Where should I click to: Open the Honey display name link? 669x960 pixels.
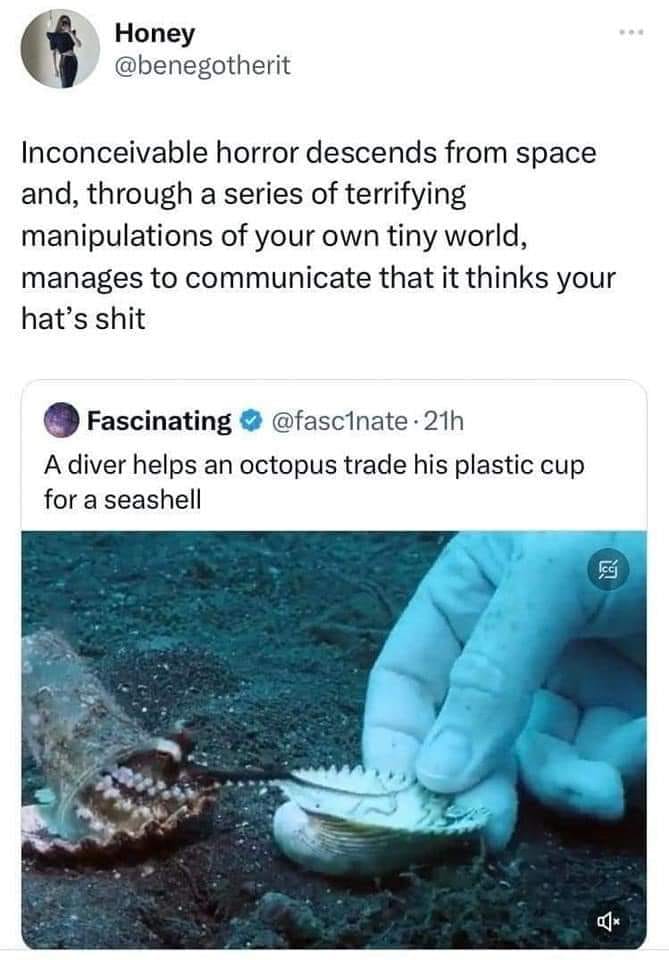click(155, 33)
